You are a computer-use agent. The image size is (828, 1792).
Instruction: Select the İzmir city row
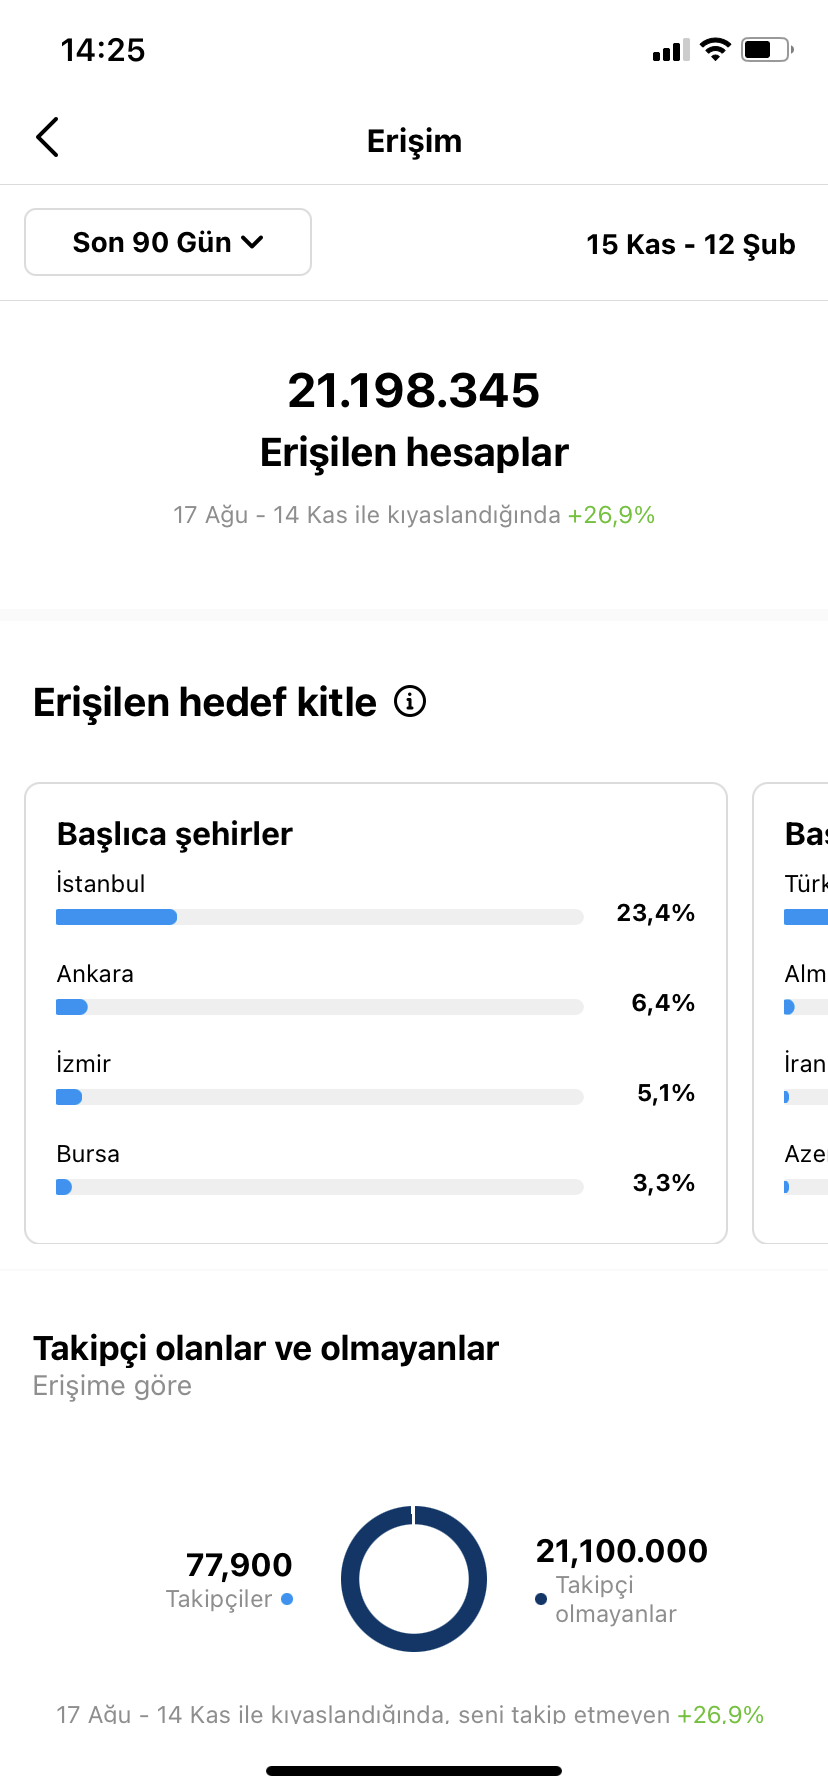[376, 1080]
